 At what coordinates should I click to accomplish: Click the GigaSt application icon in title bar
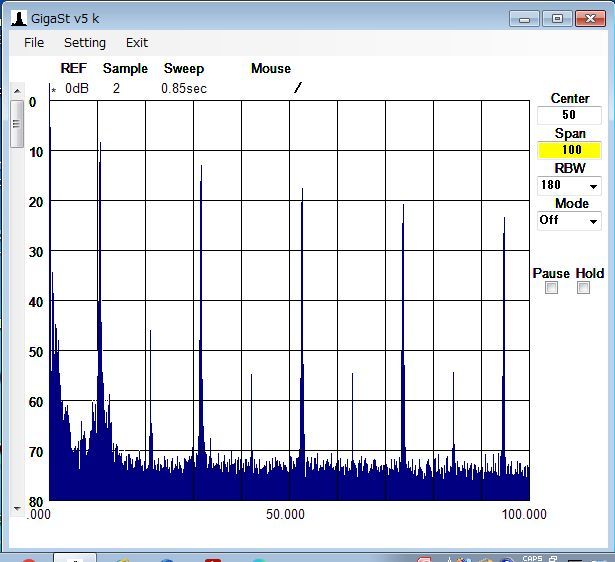pos(18,18)
